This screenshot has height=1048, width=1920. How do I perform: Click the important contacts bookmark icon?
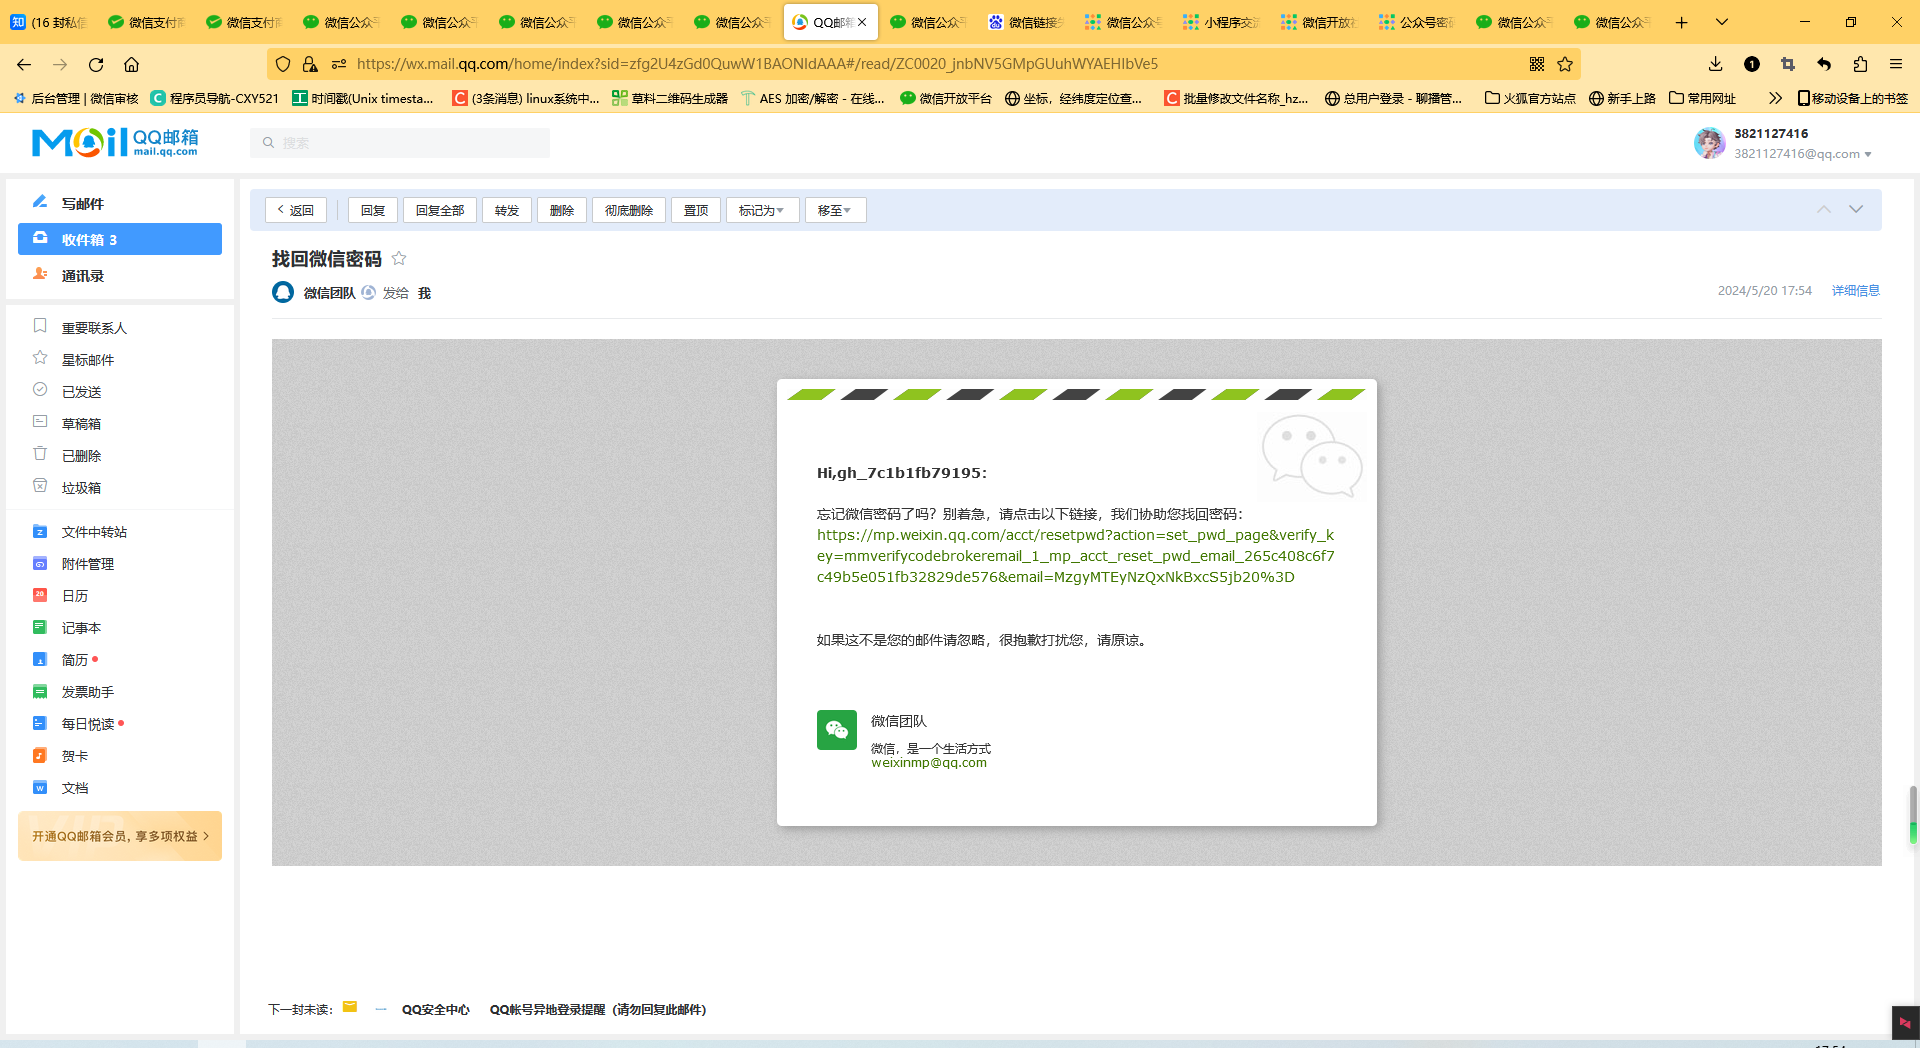[40, 326]
